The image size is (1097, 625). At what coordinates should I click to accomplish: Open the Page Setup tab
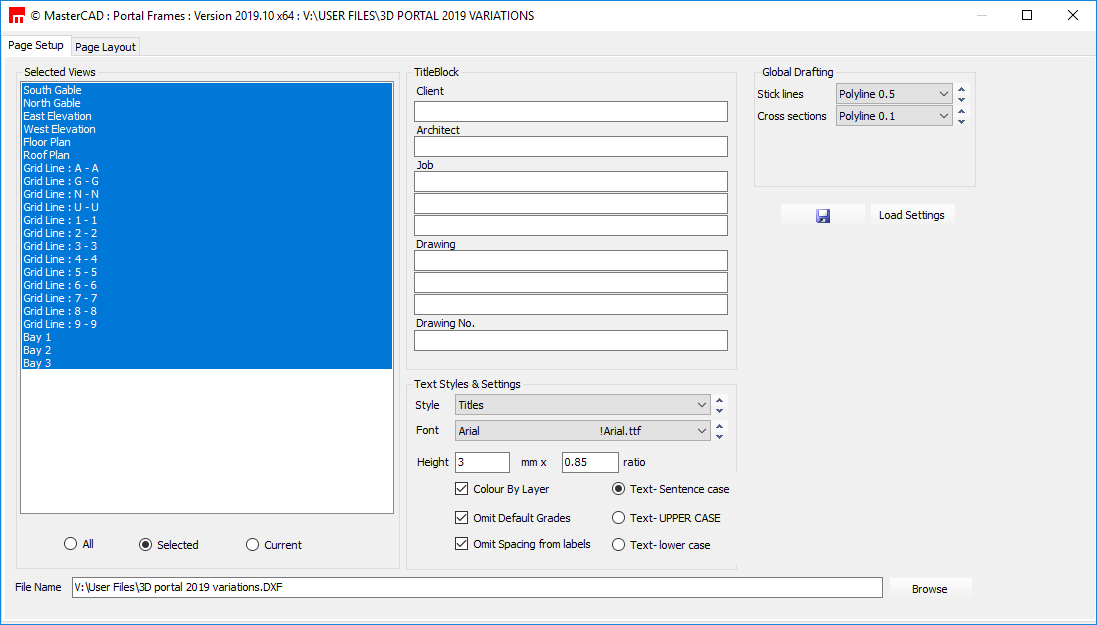coord(36,45)
